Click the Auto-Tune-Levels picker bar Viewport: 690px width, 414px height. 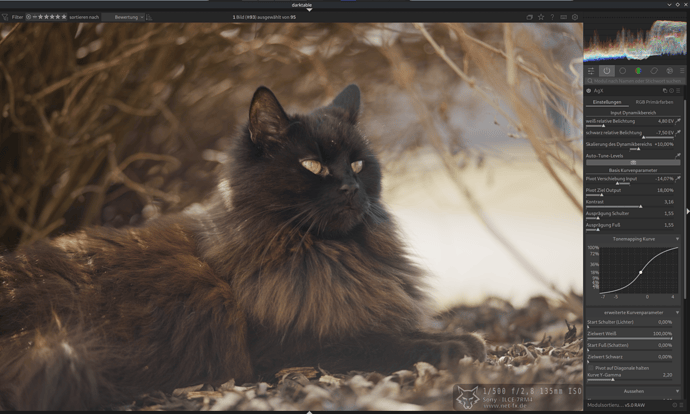tap(633, 162)
